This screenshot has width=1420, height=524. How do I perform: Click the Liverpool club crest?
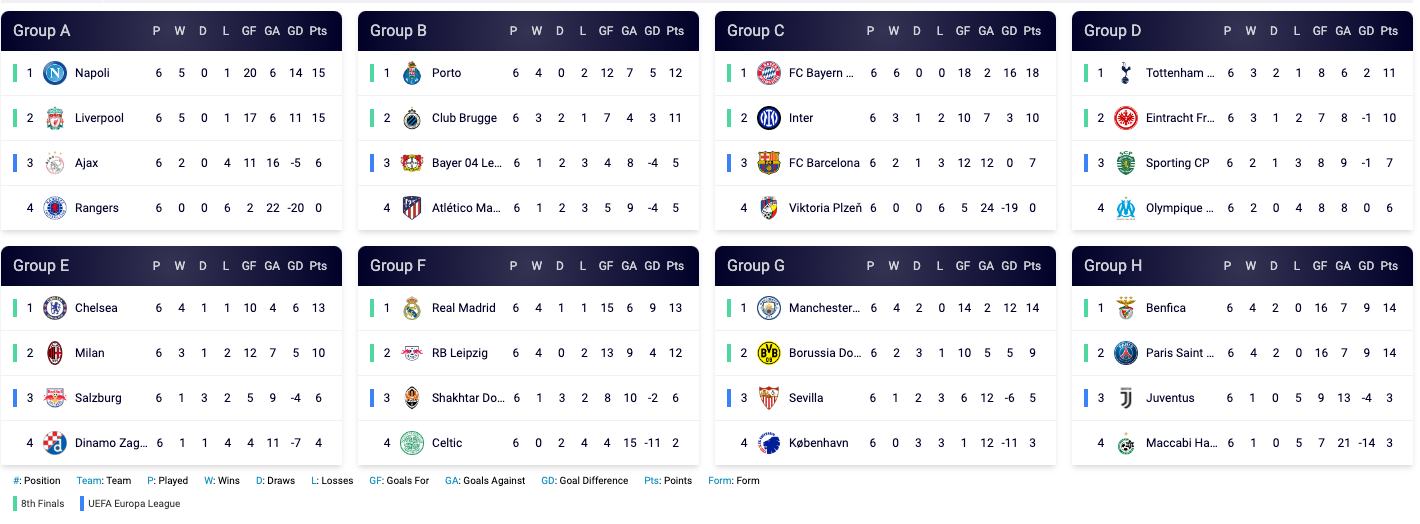coord(55,118)
